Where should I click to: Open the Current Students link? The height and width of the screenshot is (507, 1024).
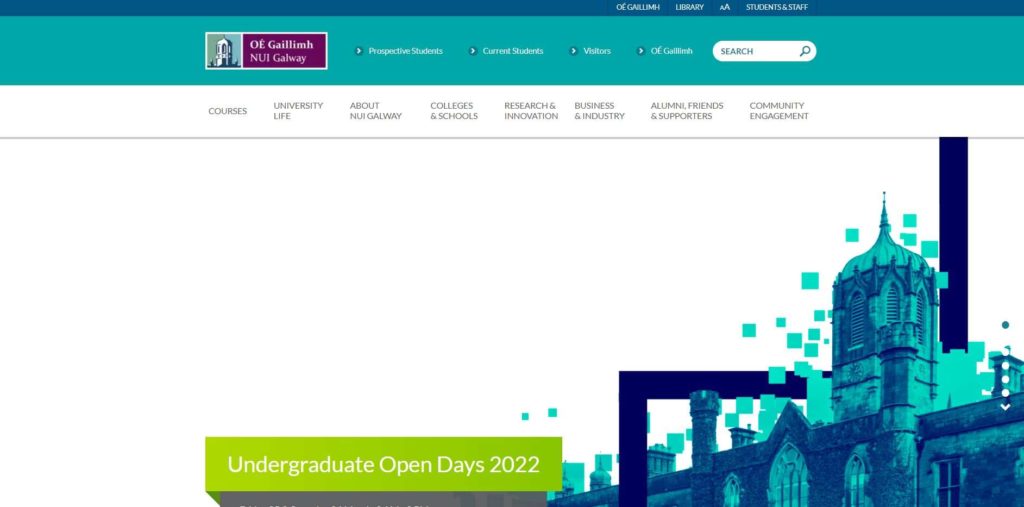click(x=513, y=51)
